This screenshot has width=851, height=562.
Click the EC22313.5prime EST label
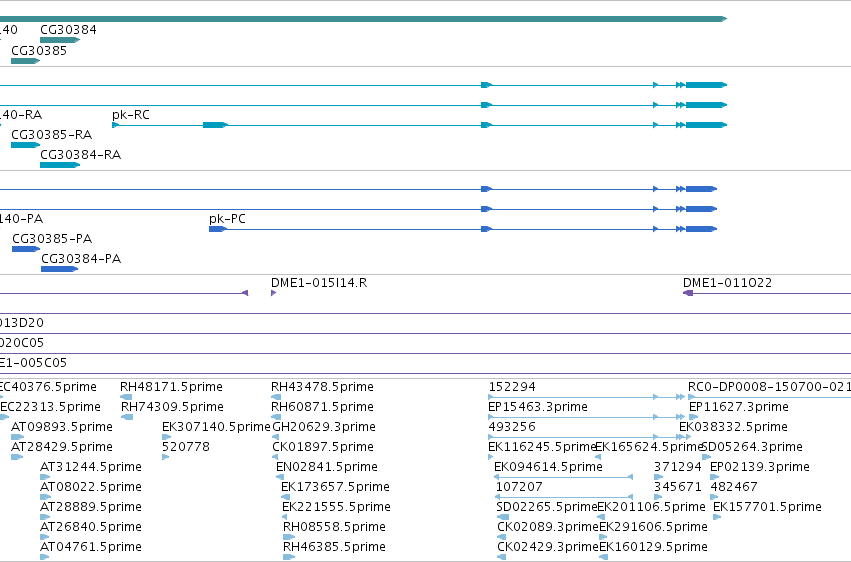click(x=50, y=407)
